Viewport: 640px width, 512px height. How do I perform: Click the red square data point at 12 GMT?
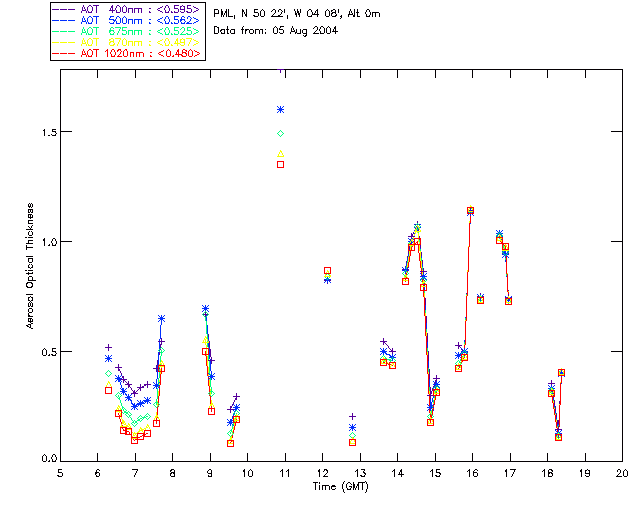click(x=327, y=271)
